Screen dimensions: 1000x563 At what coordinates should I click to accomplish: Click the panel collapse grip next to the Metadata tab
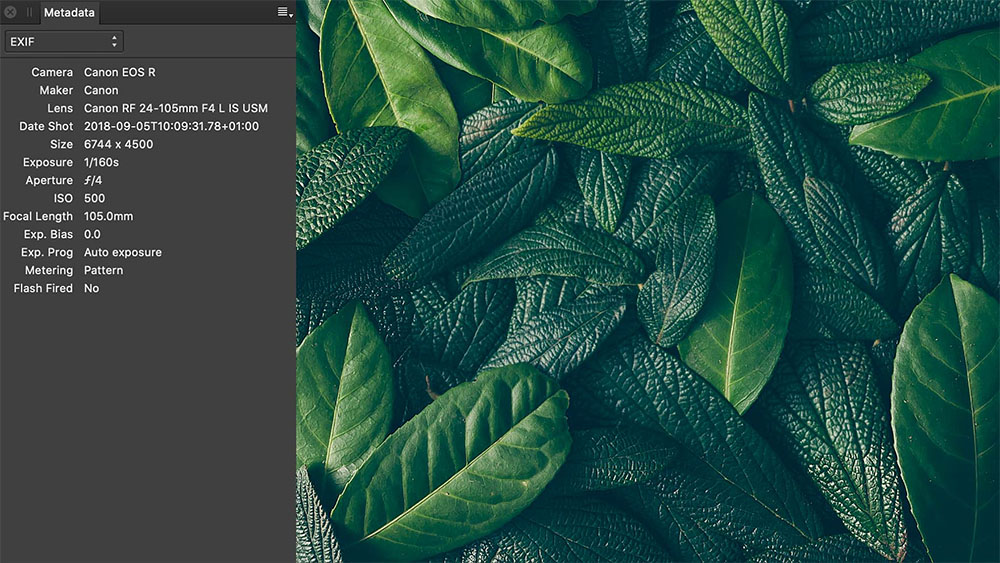point(29,12)
